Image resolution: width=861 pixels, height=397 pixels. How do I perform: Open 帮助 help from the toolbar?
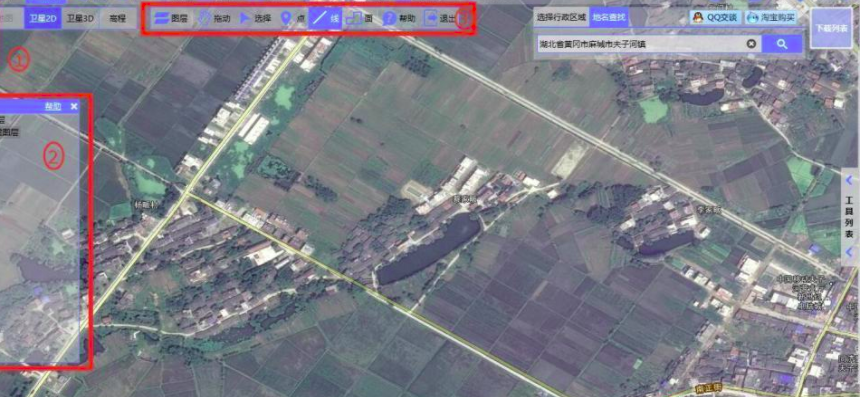pos(399,18)
